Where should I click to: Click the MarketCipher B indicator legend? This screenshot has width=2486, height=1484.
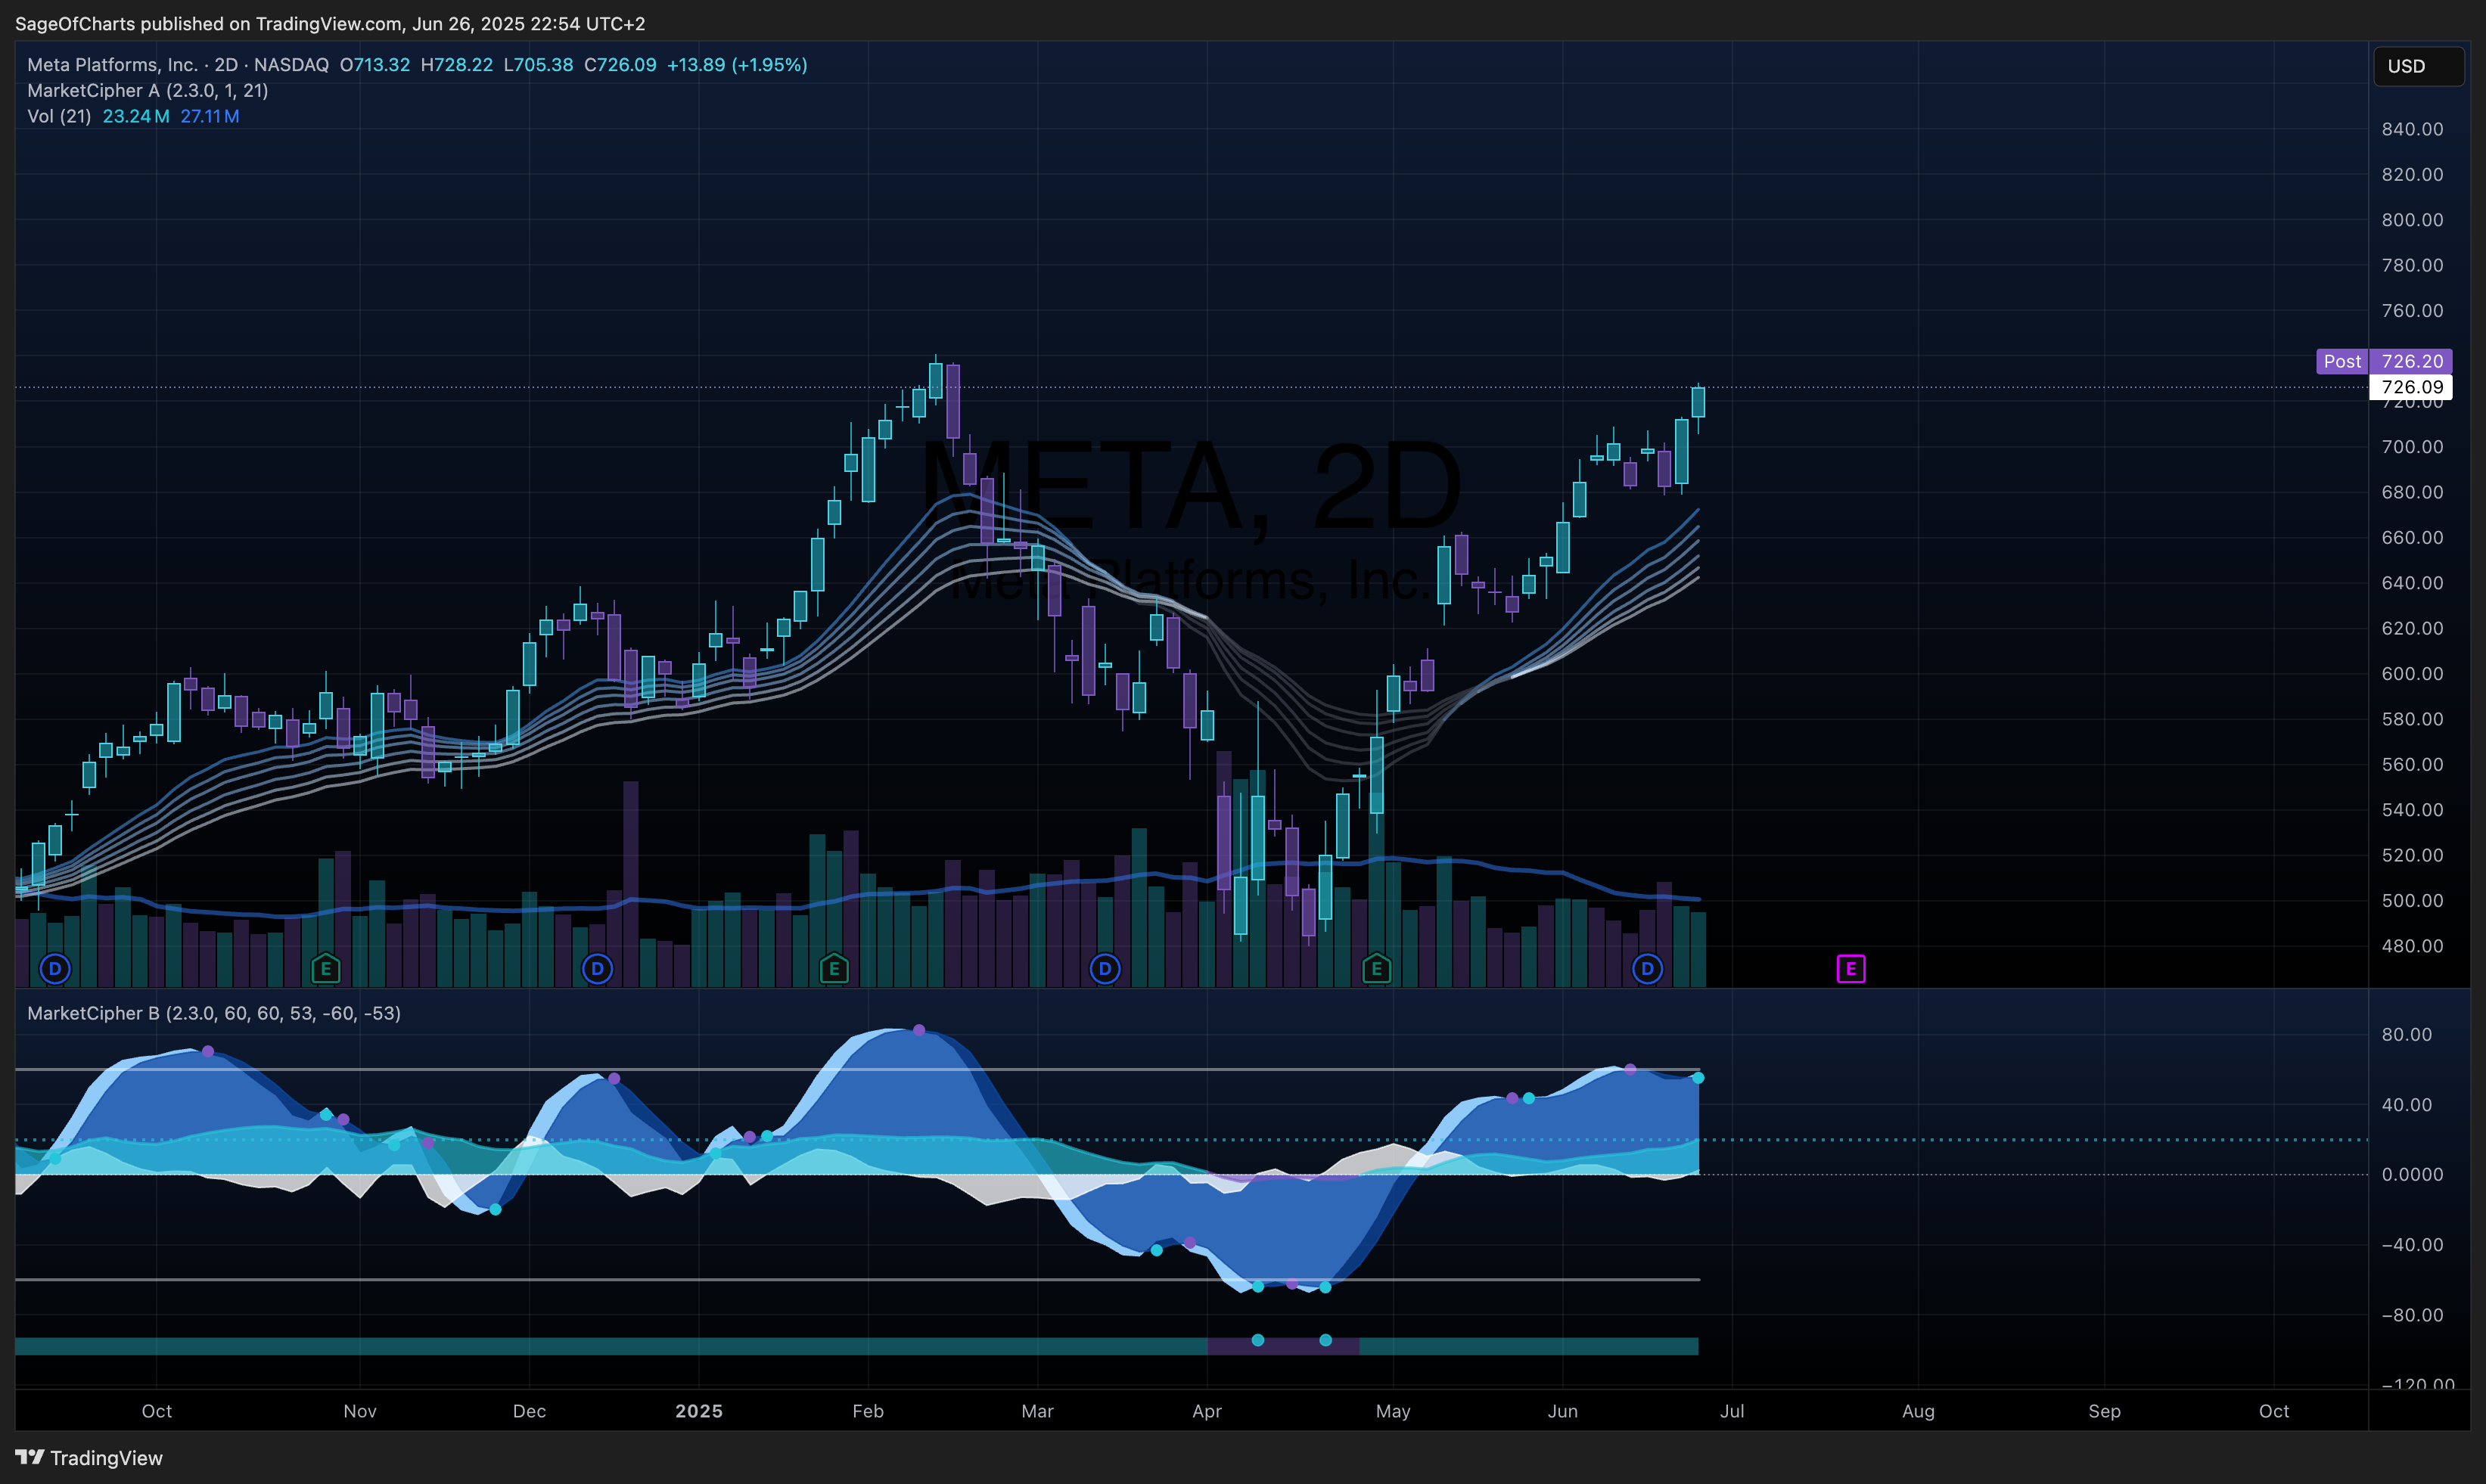point(214,1013)
